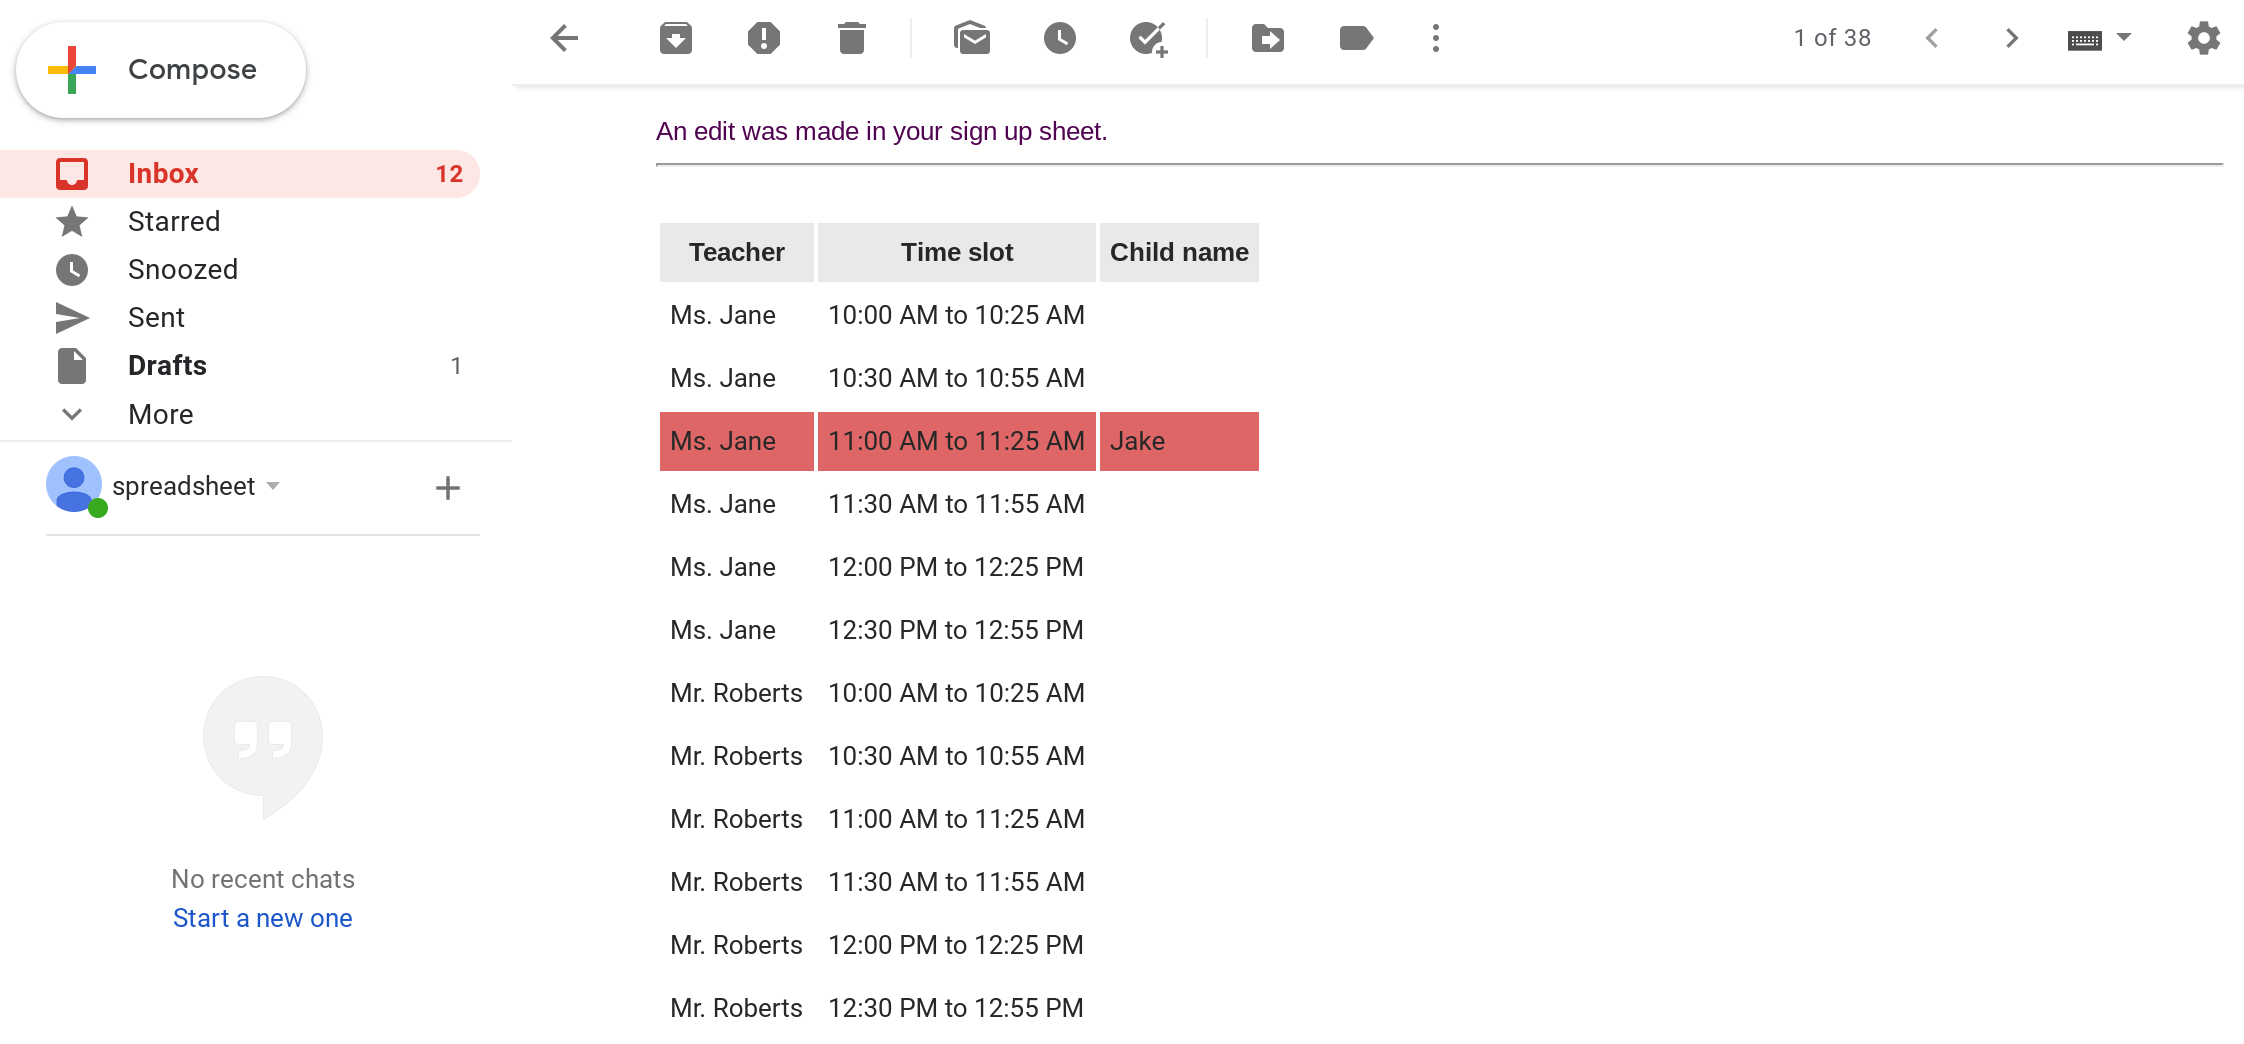Open the Labels tag icon
The width and height of the screenshot is (2244, 1044).
click(x=1356, y=39)
